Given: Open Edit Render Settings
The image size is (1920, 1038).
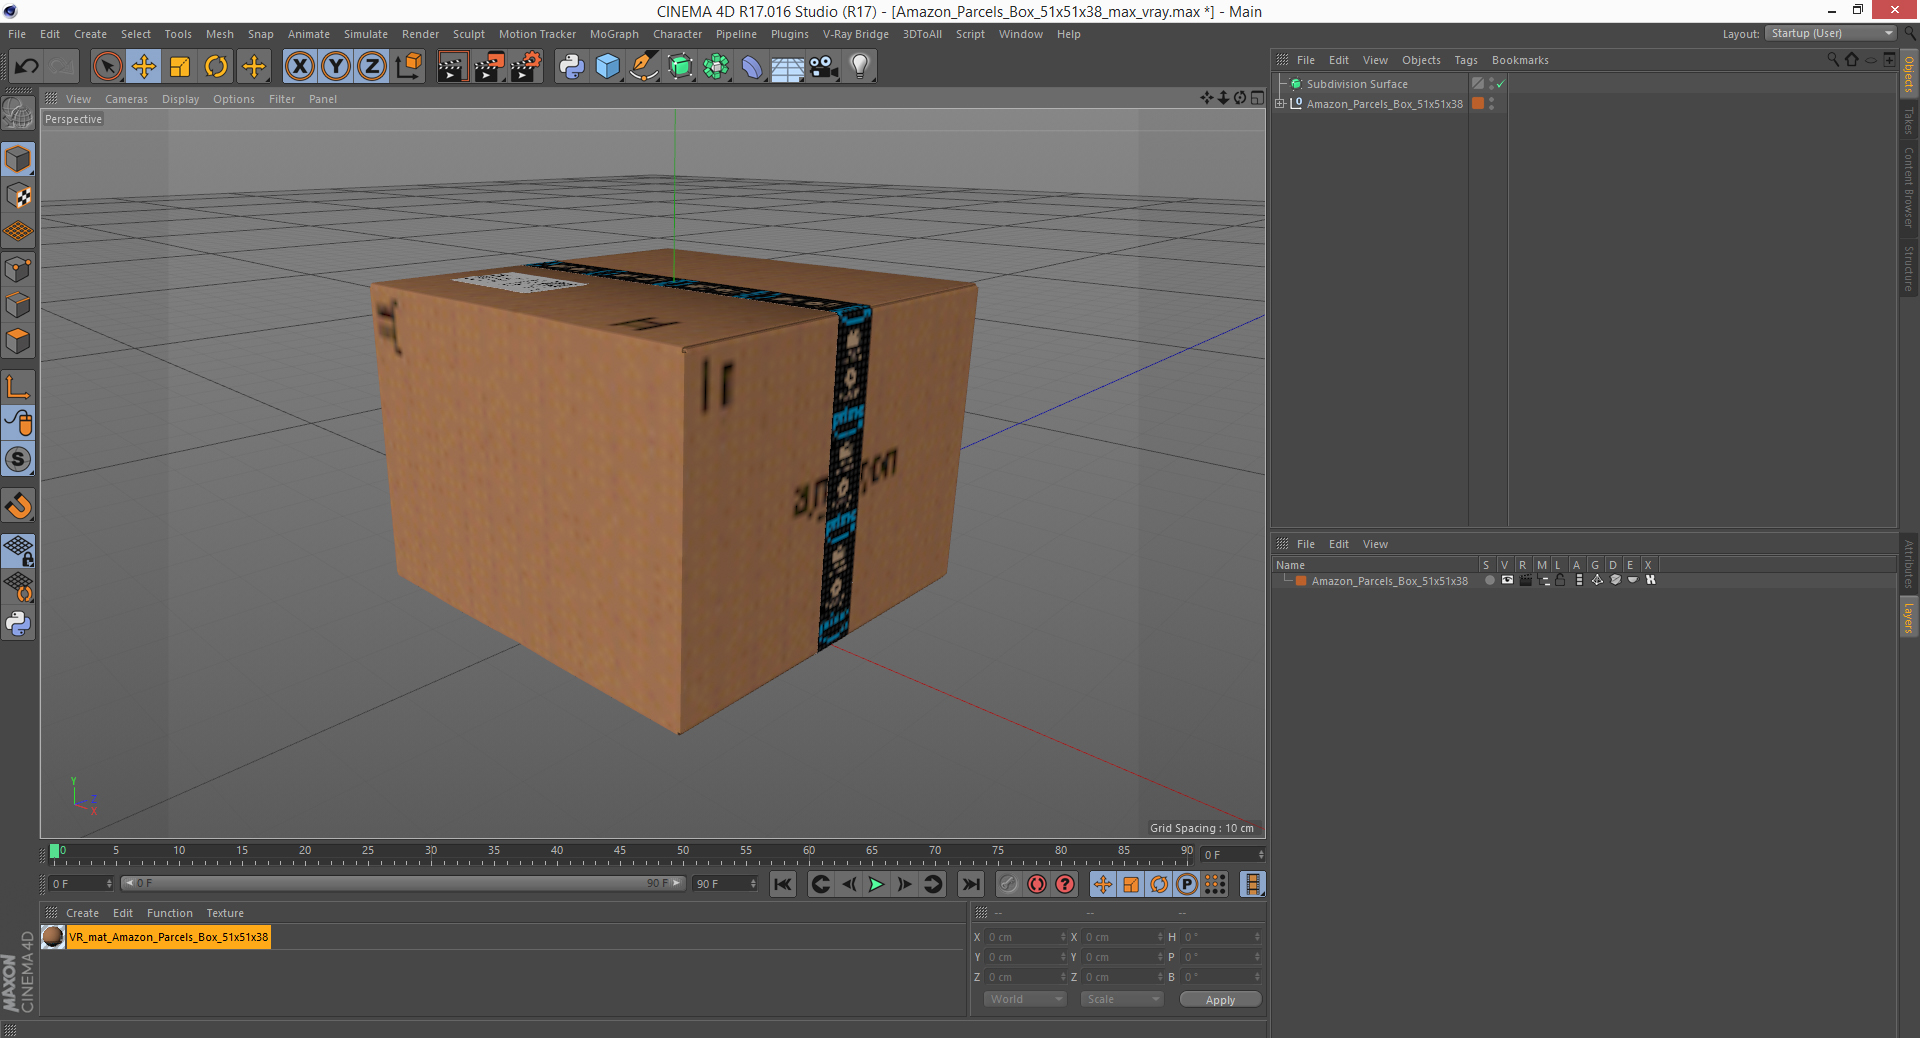Looking at the screenshot, I should 526,67.
